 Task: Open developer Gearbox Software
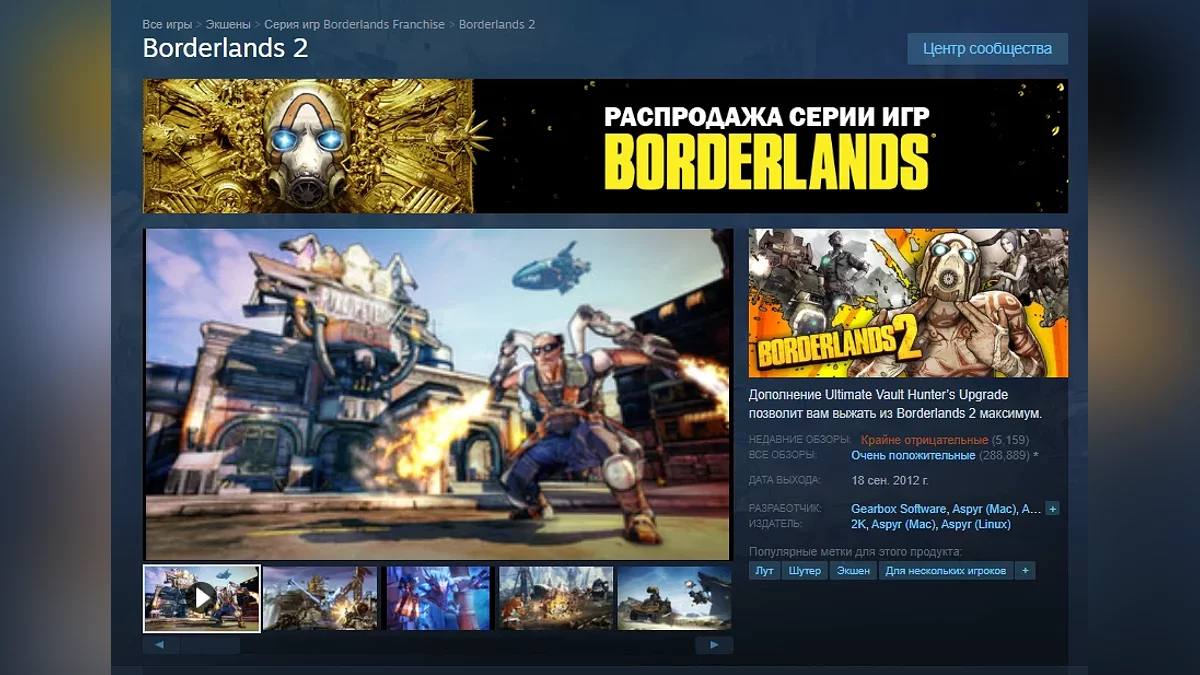tap(898, 509)
